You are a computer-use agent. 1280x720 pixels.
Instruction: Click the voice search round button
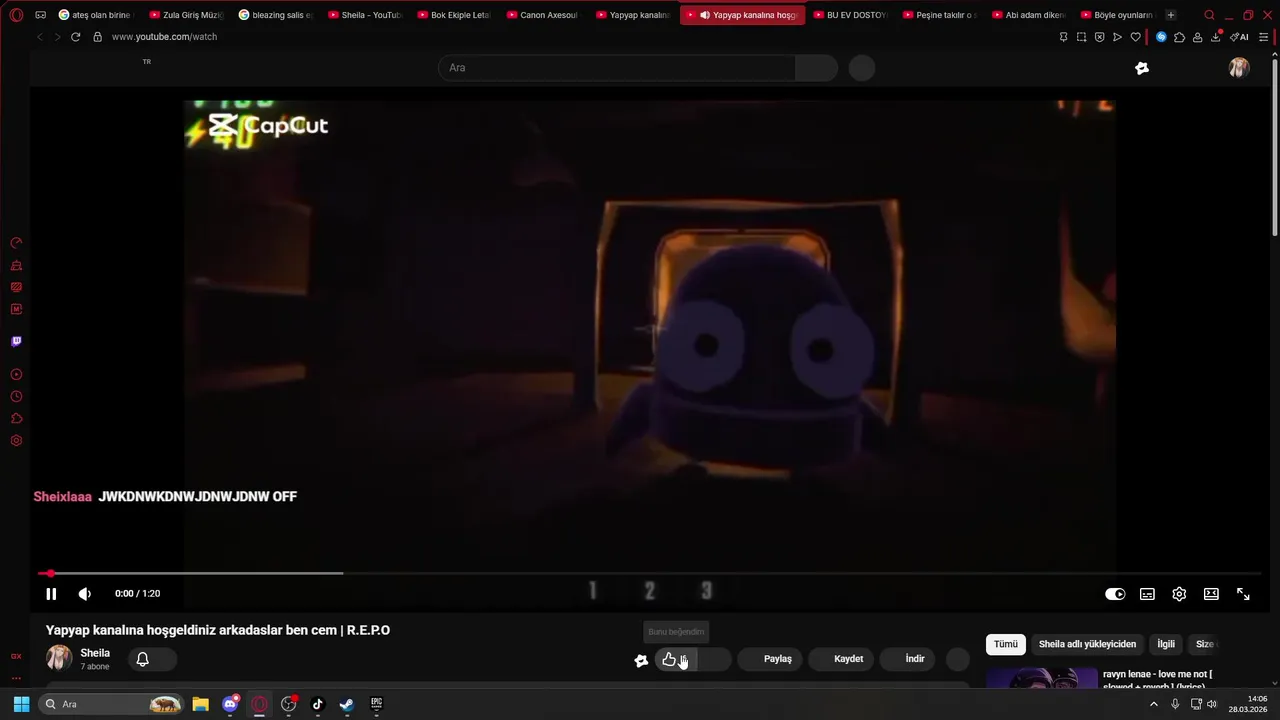pos(862,68)
